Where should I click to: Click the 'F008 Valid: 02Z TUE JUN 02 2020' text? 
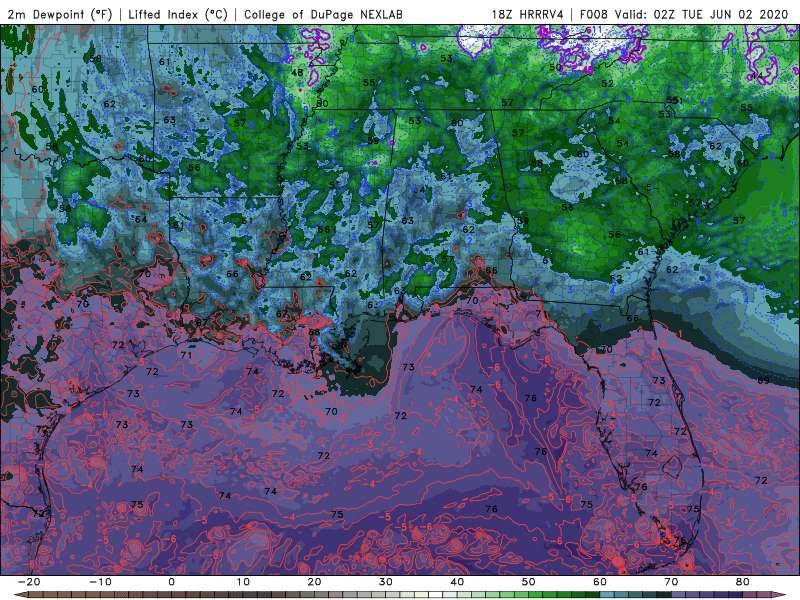point(684,14)
